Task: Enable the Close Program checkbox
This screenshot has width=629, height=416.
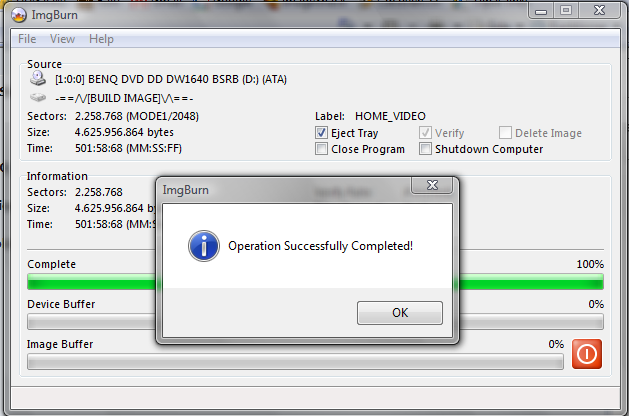Action: point(321,149)
